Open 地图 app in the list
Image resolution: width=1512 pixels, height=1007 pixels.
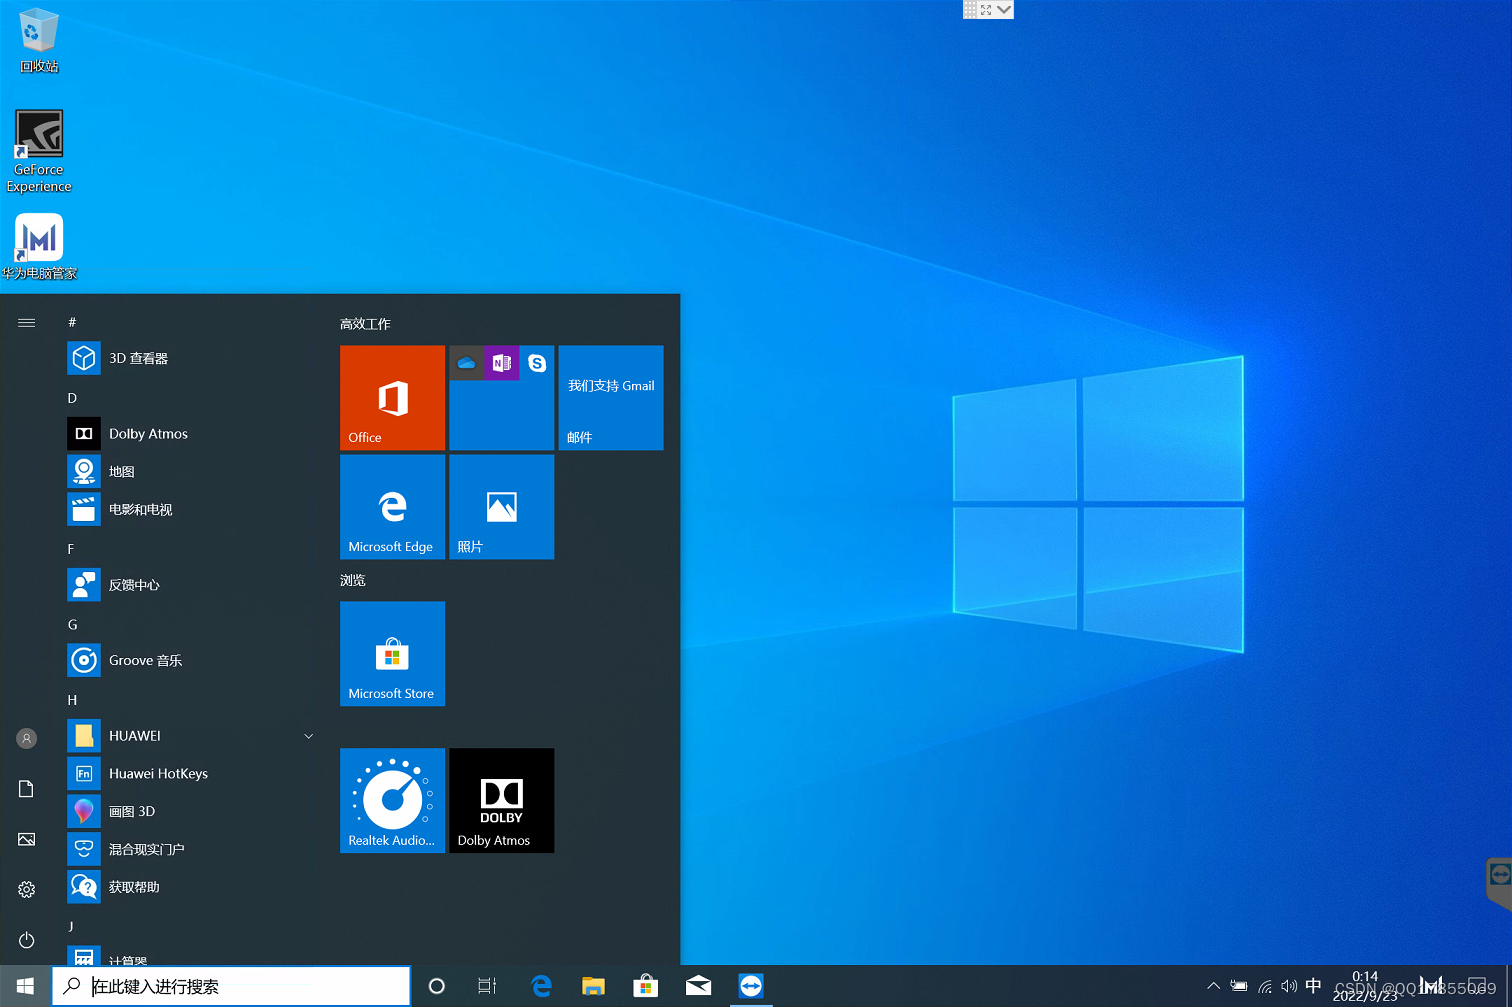click(x=190, y=472)
